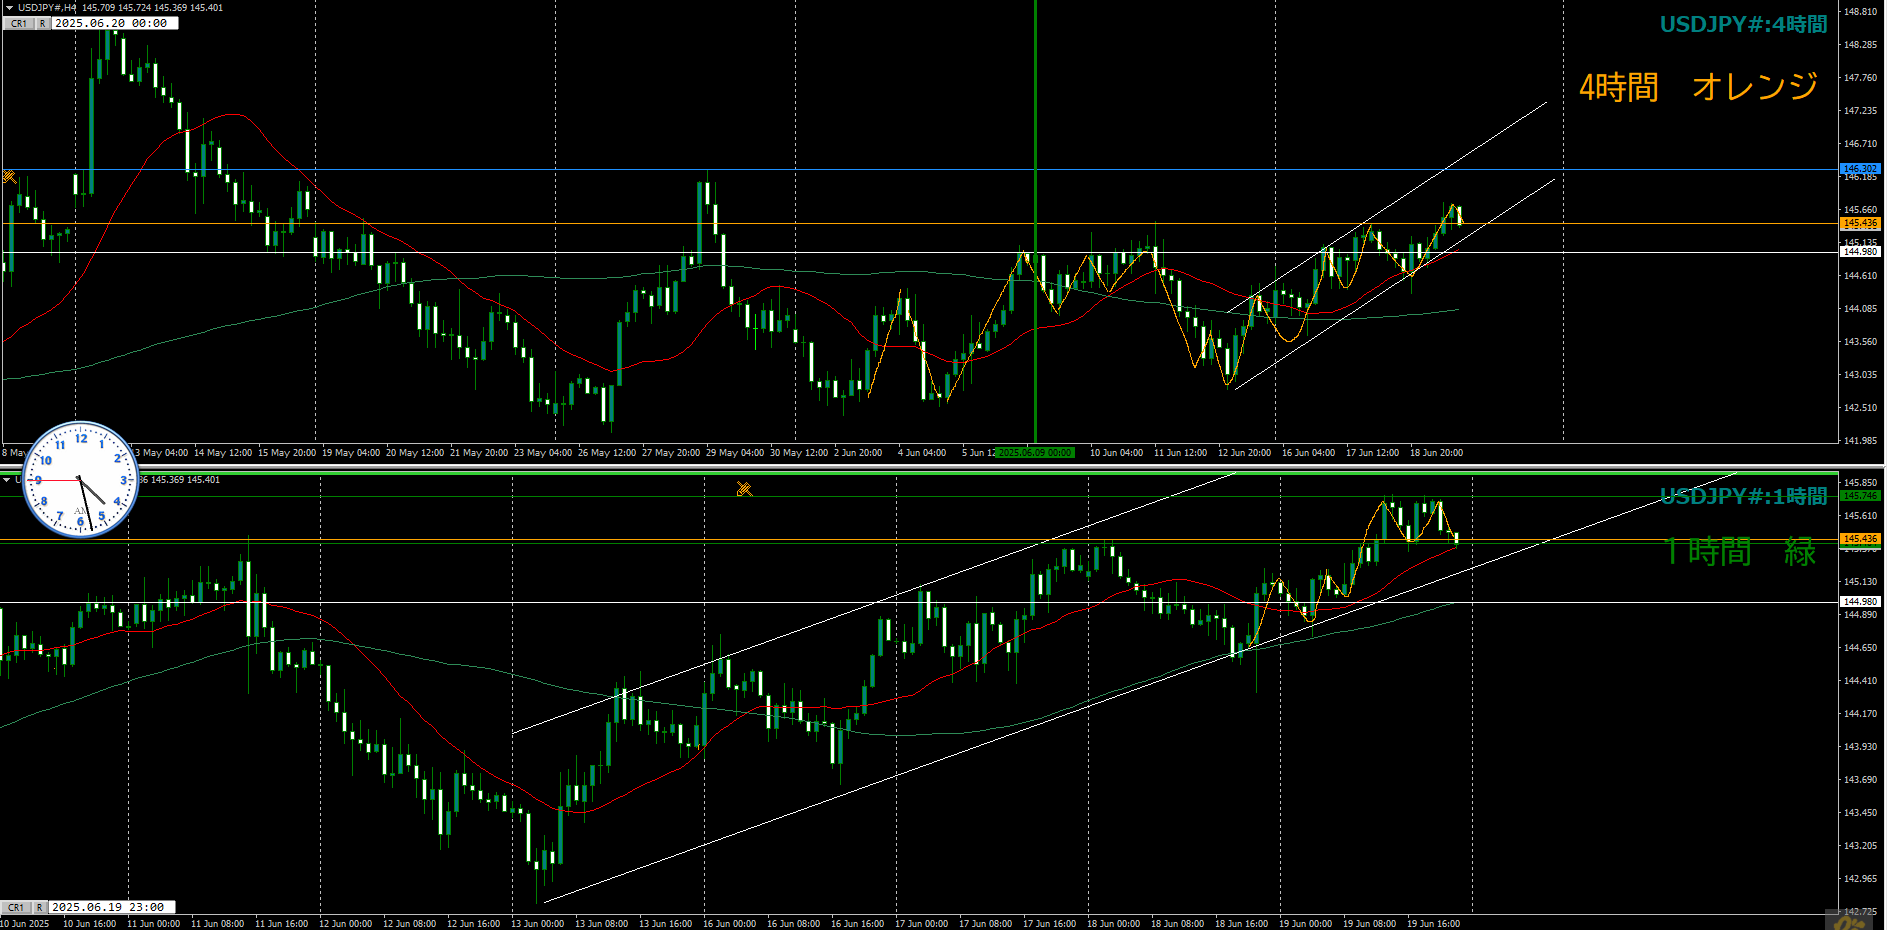Click the 10 Jun 04:00 time label on the H4 chart
The height and width of the screenshot is (930, 1887).
(x=1116, y=453)
